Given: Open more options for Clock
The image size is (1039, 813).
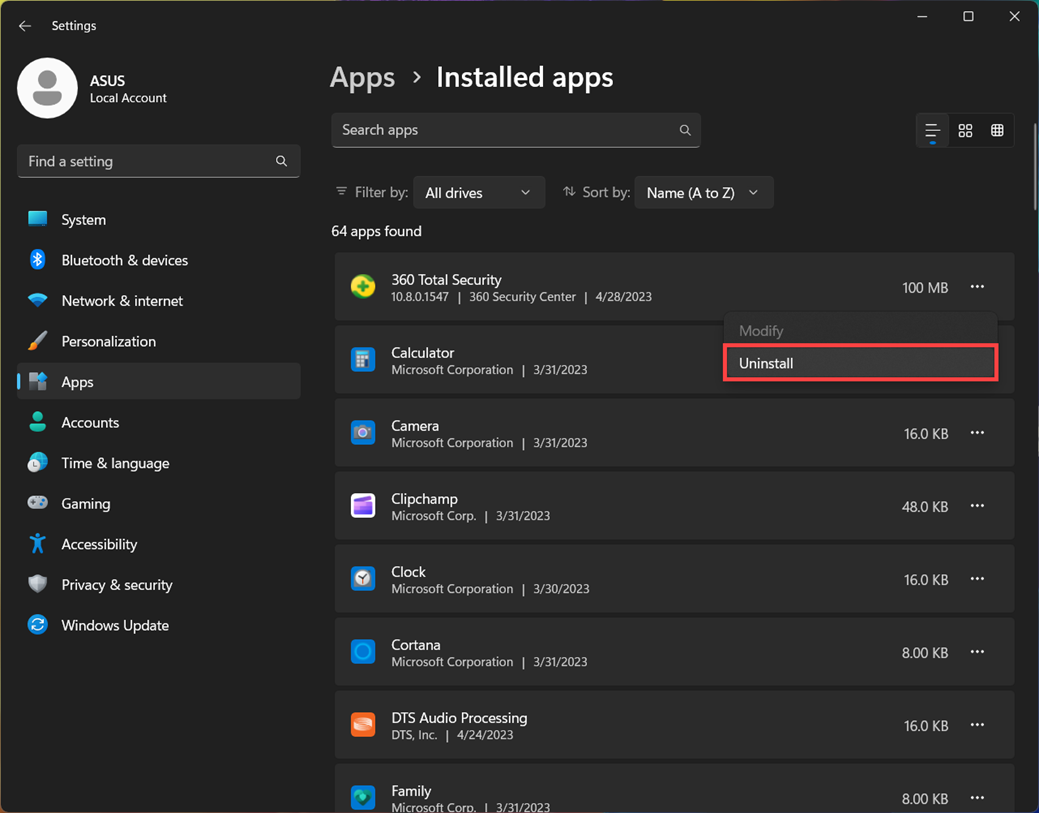Looking at the screenshot, I should coord(977,578).
